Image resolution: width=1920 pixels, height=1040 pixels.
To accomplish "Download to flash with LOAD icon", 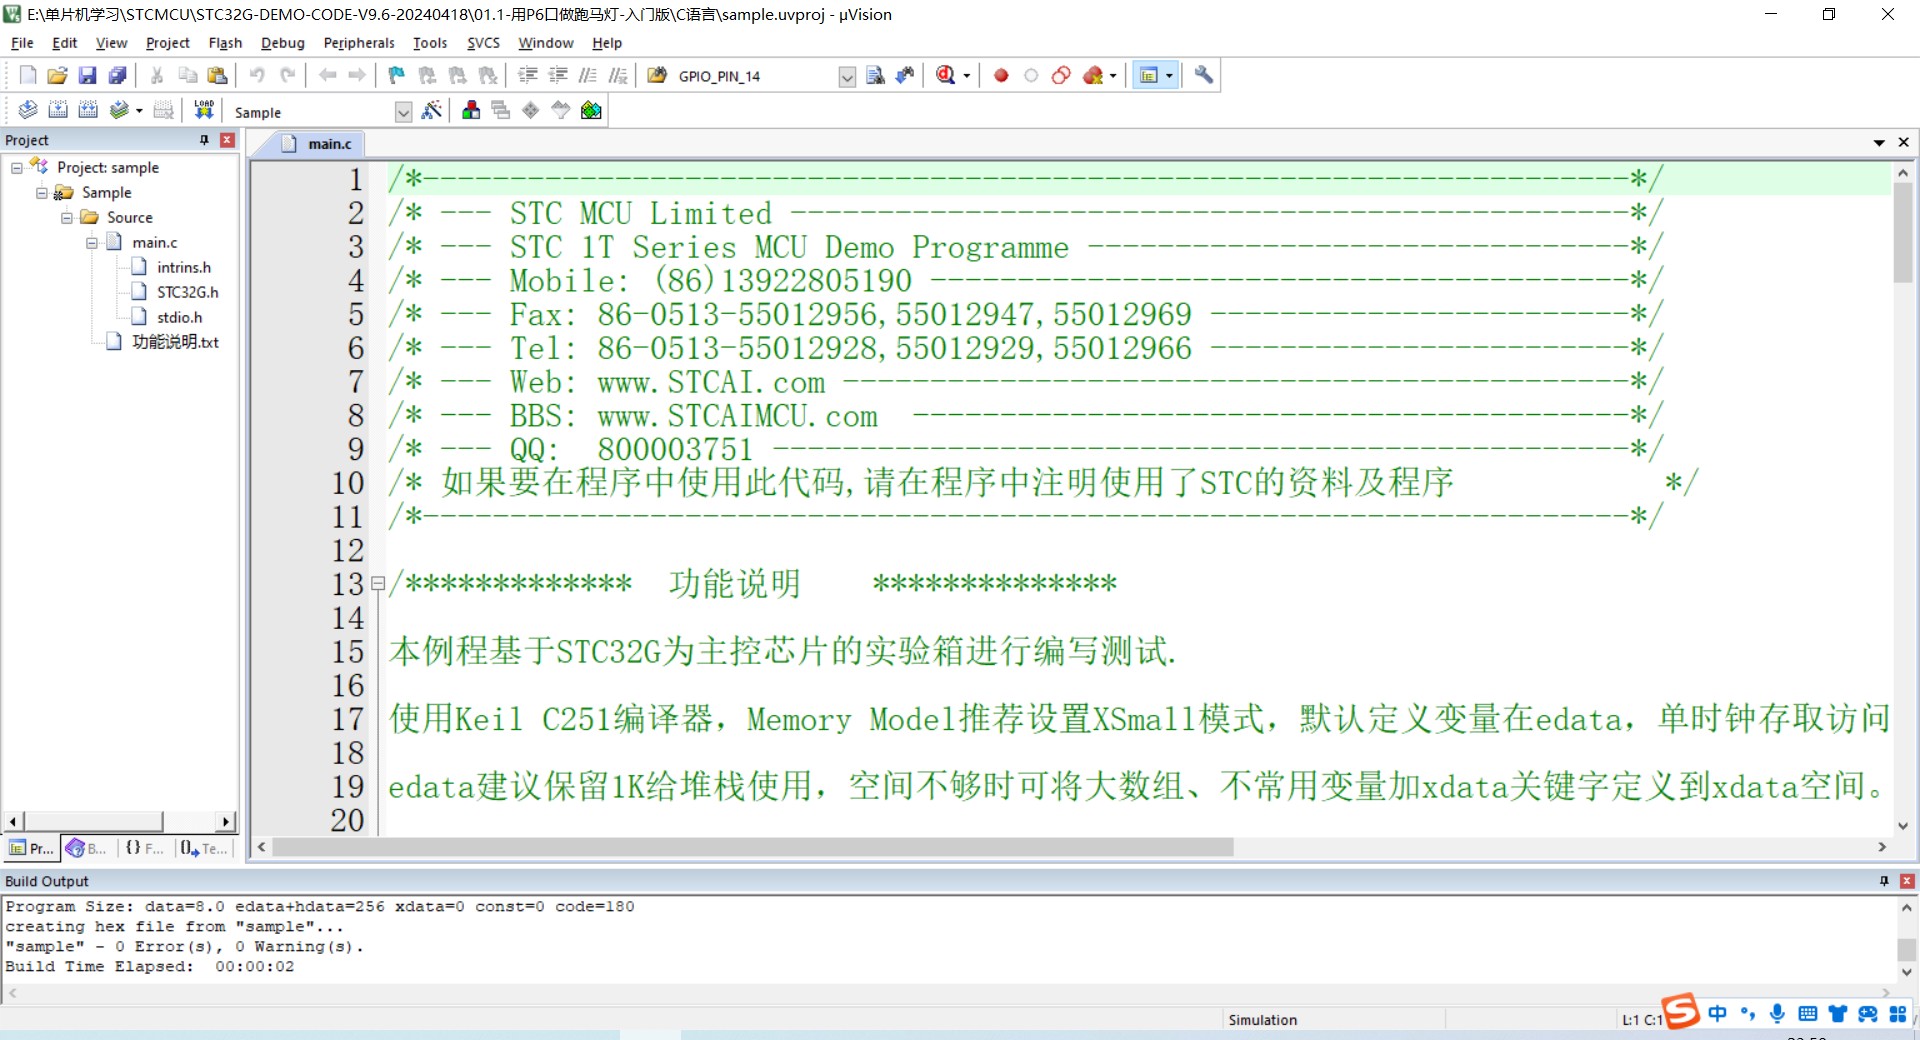I will (x=204, y=110).
